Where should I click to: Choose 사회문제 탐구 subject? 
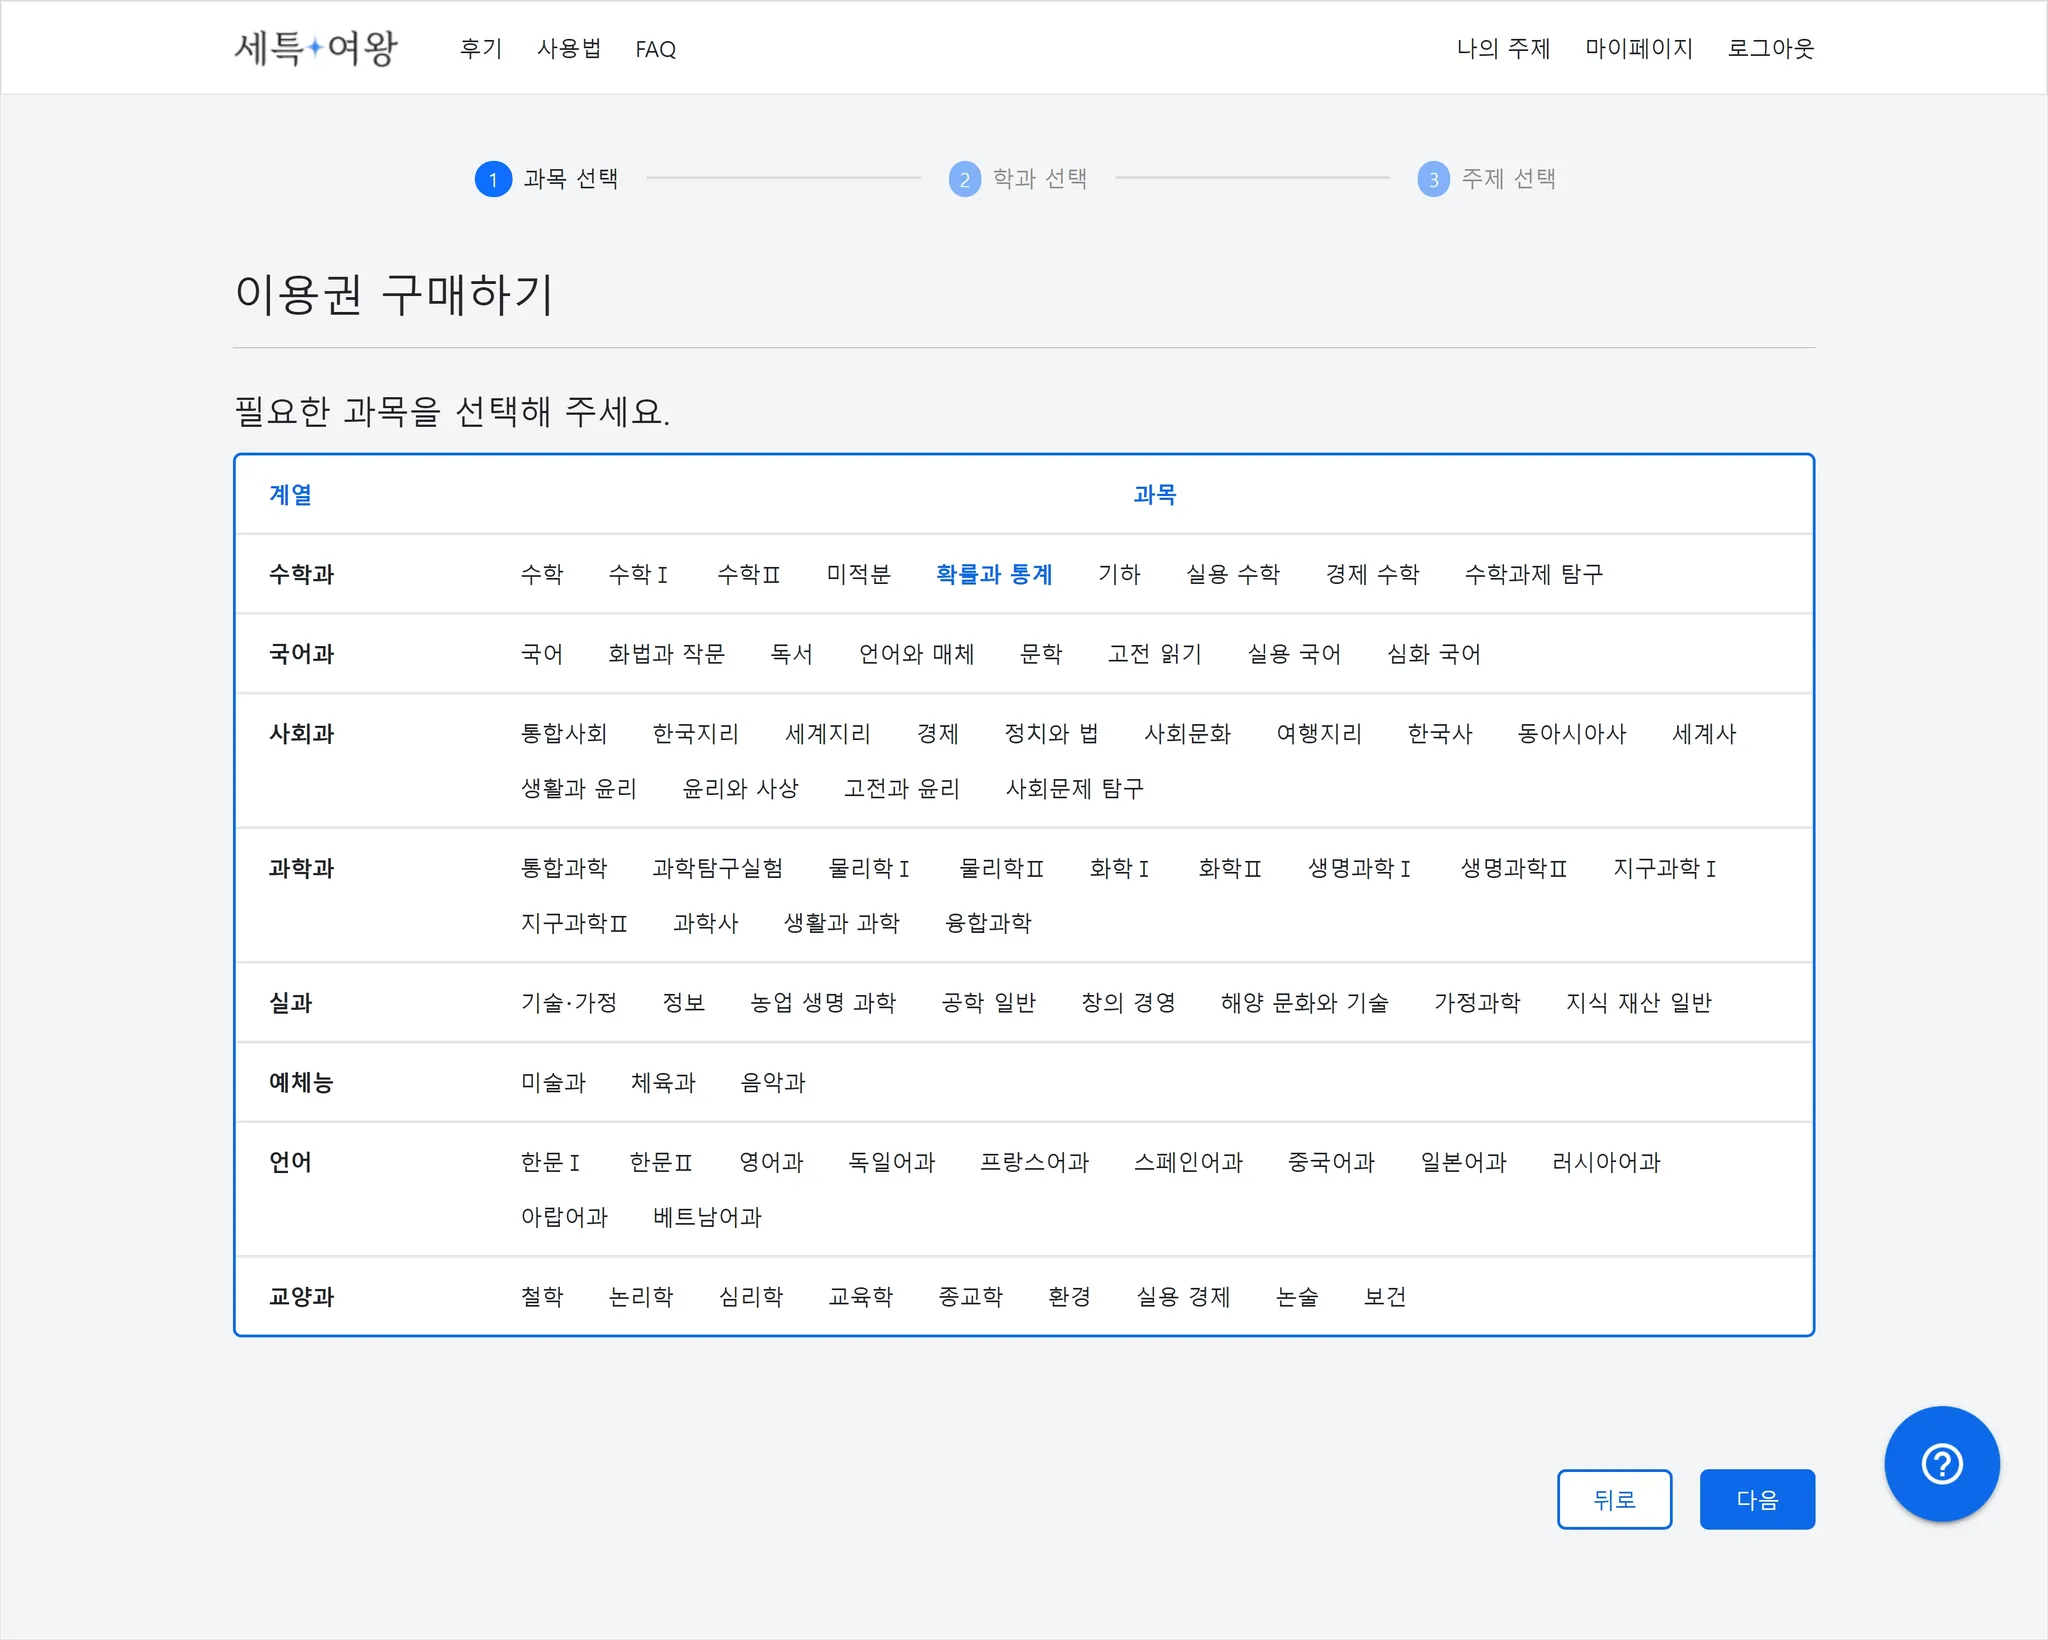click(x=1074, y=789)
